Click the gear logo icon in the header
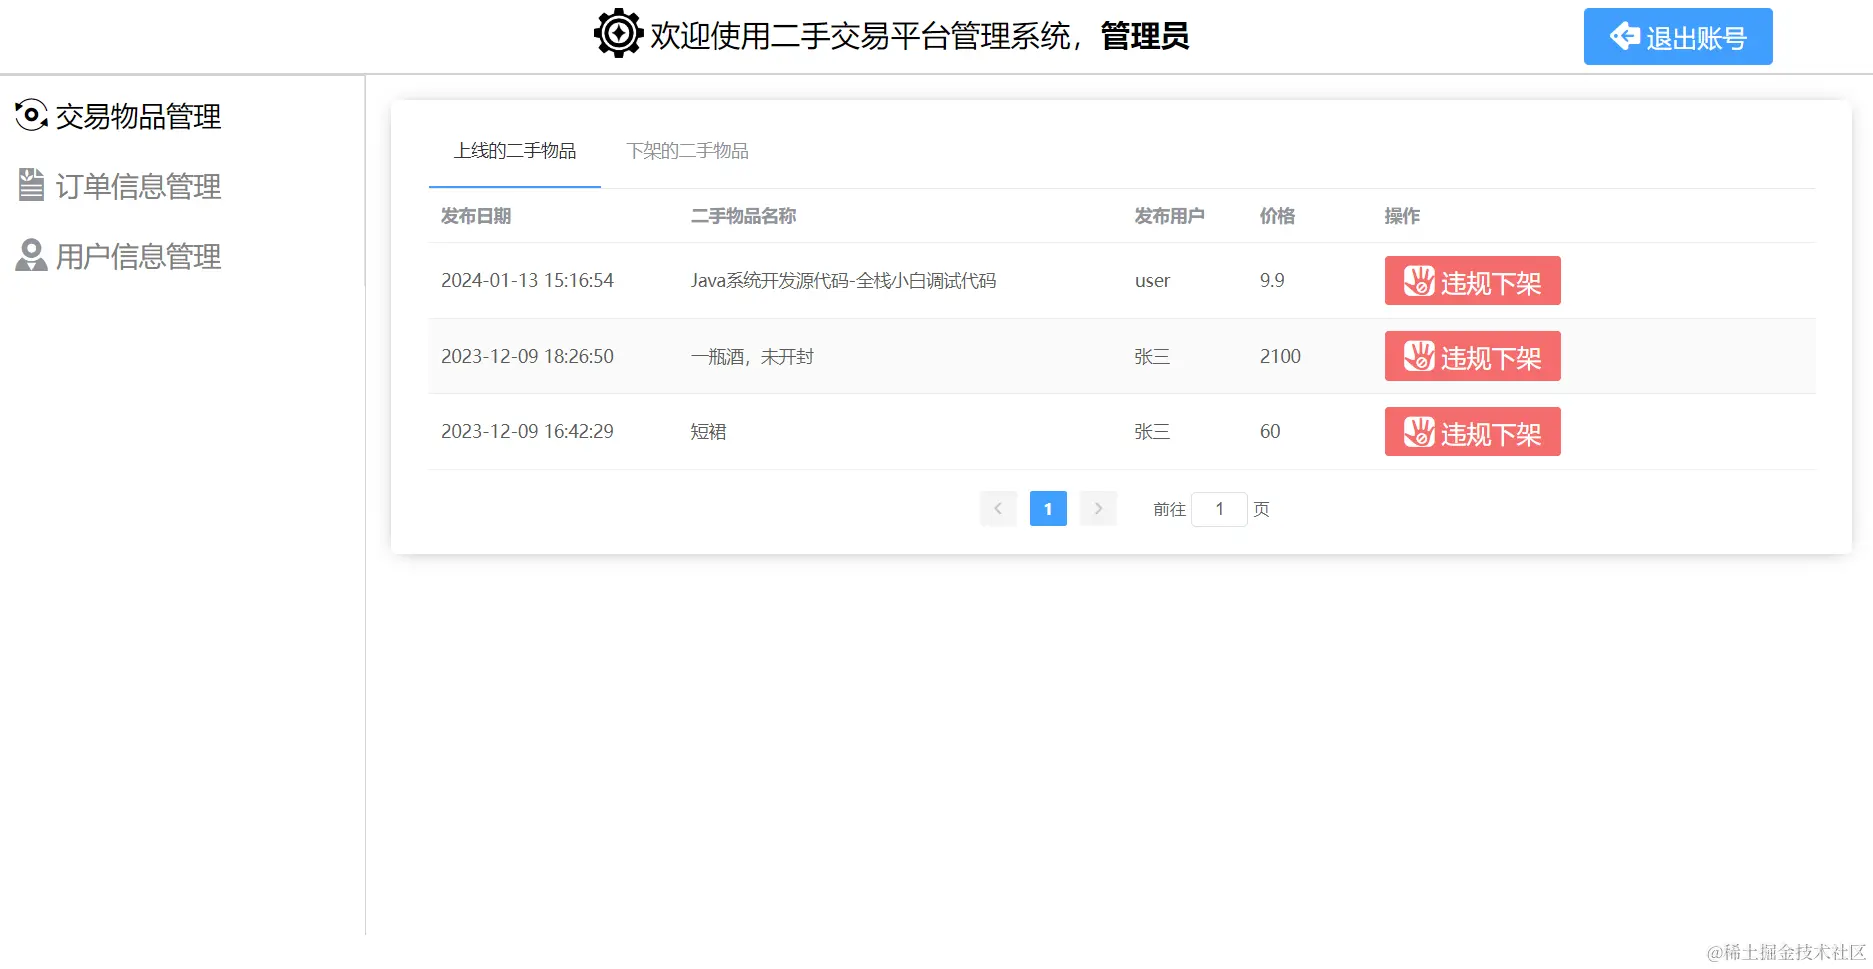This screenshot has width=1873, height=969. 619,34
